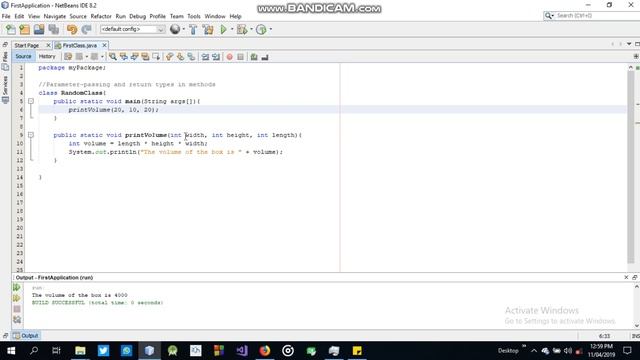Click the globe browser icon in toolbar
Viewport: 640px width, 360px height.
tap(175, 29)
